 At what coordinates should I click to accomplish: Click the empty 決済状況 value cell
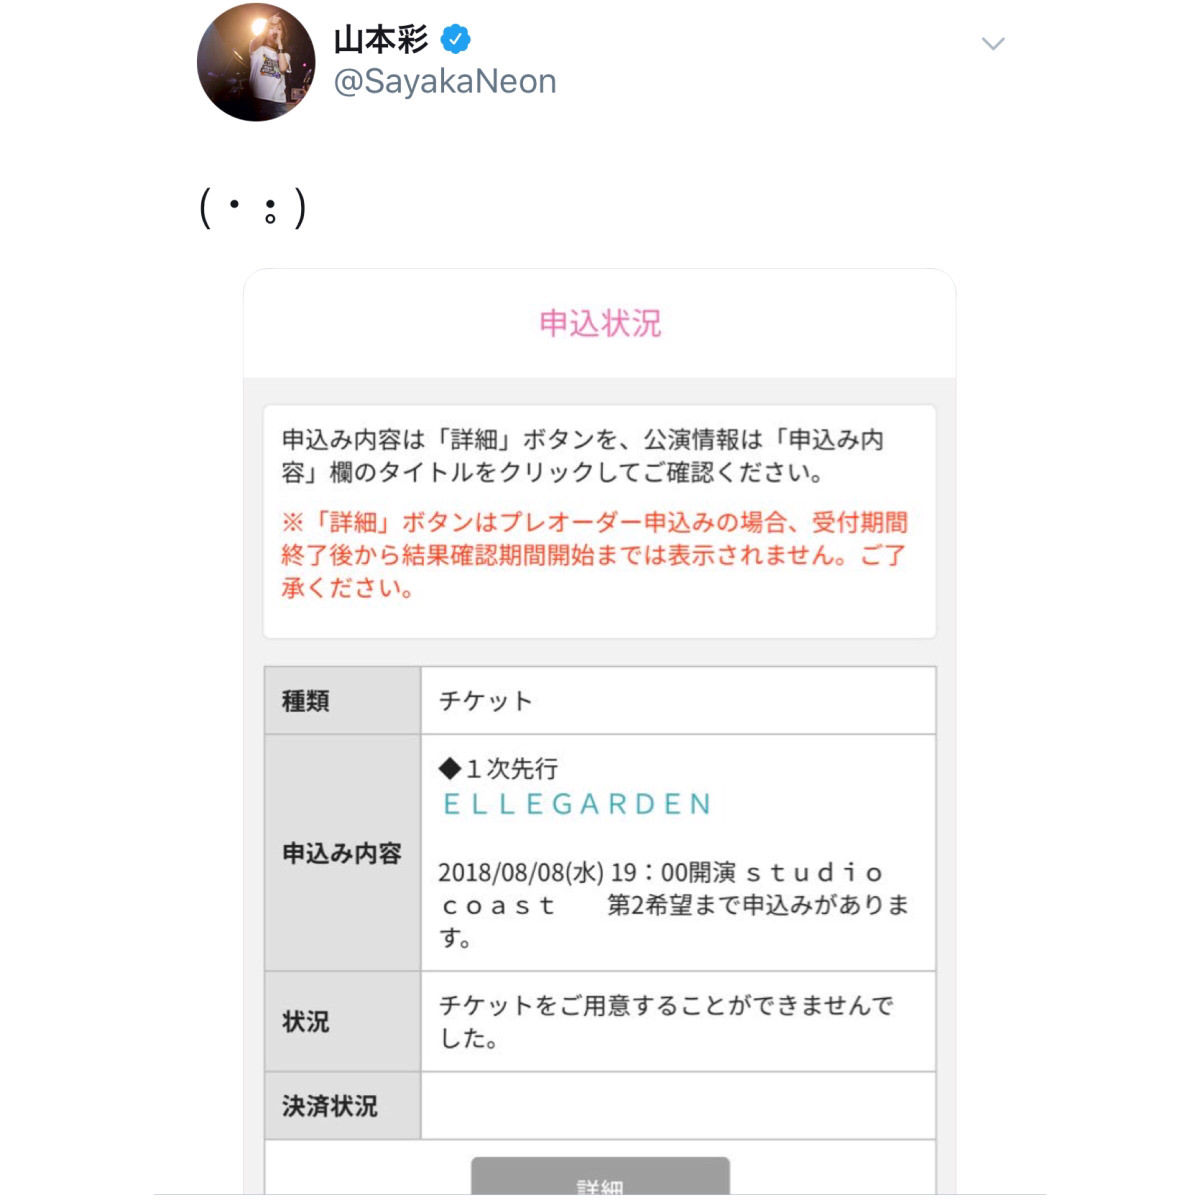[678, 1106]
